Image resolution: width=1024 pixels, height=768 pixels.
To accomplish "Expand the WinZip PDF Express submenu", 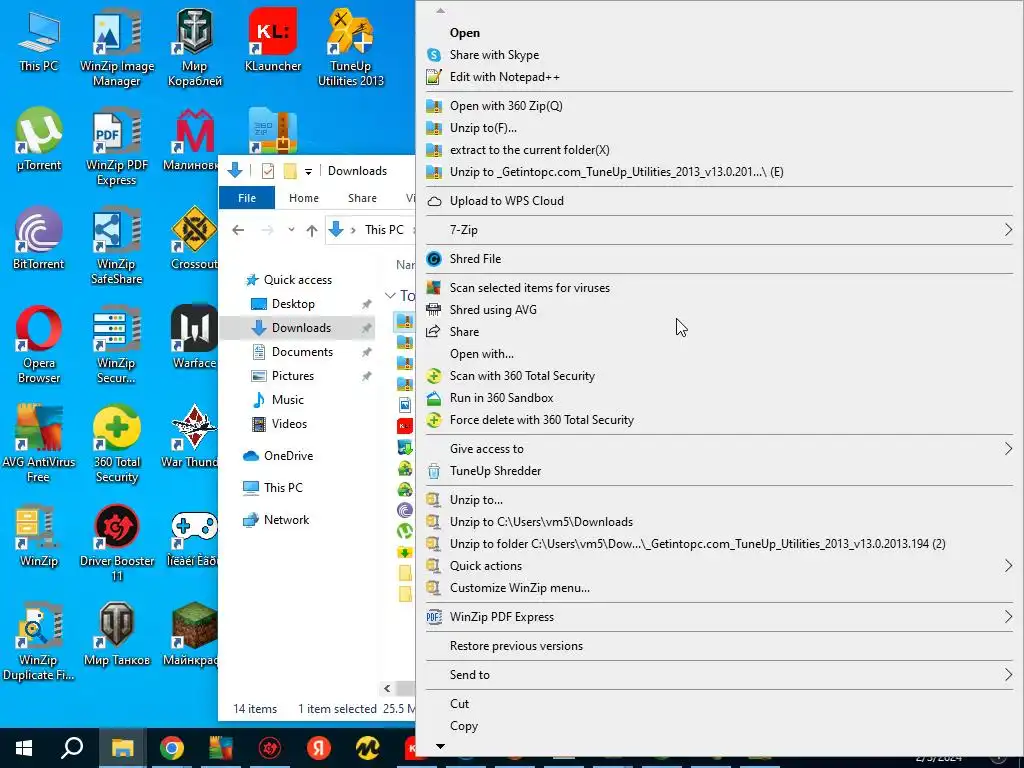I will (x=719, y=616).
